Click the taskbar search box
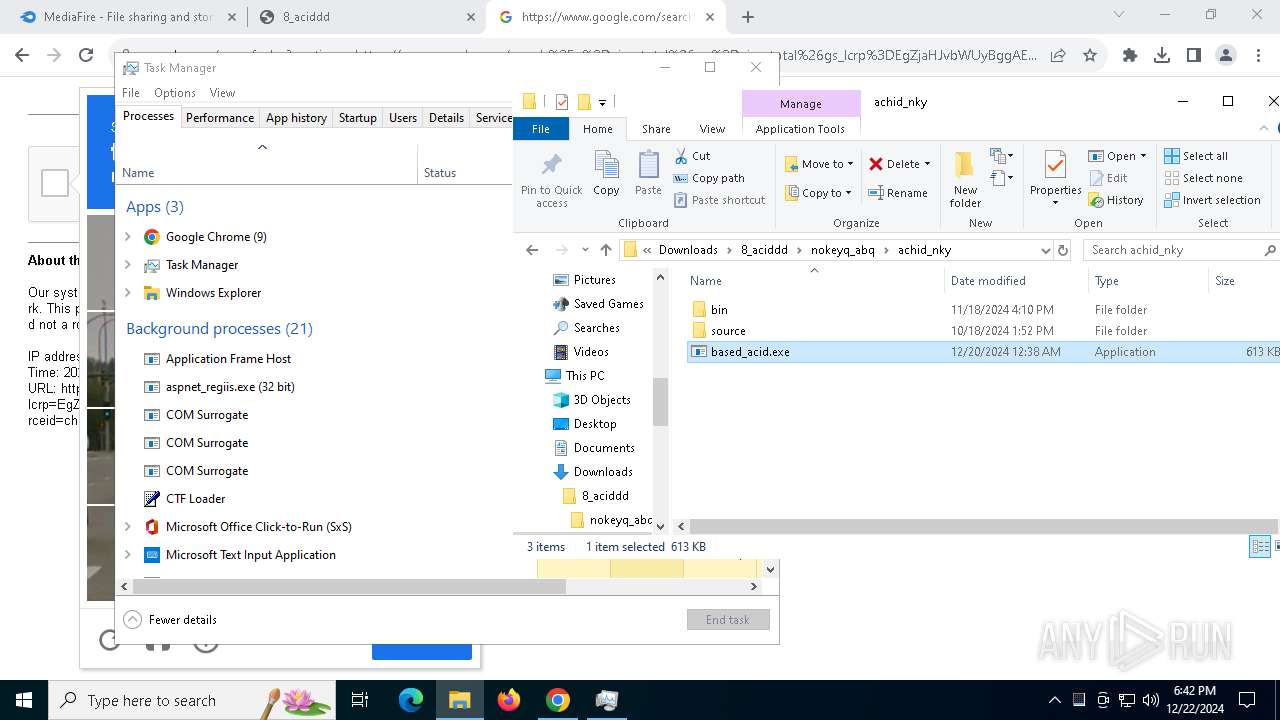1280x720 pixels. tap(190, 700)
